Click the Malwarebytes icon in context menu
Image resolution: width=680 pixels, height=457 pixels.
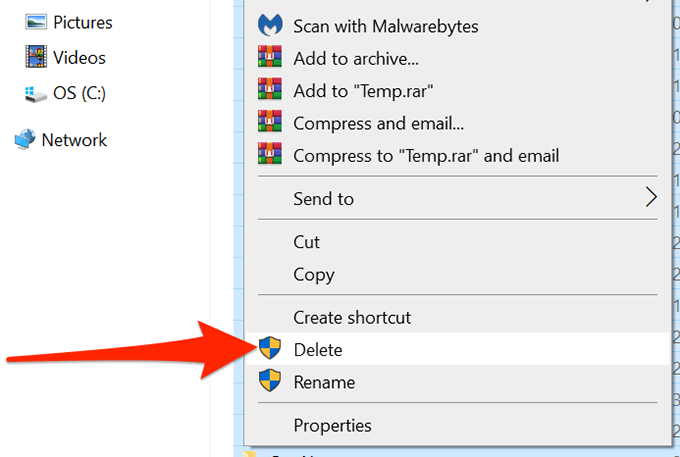pyautogui.click(x=269, y=26)
